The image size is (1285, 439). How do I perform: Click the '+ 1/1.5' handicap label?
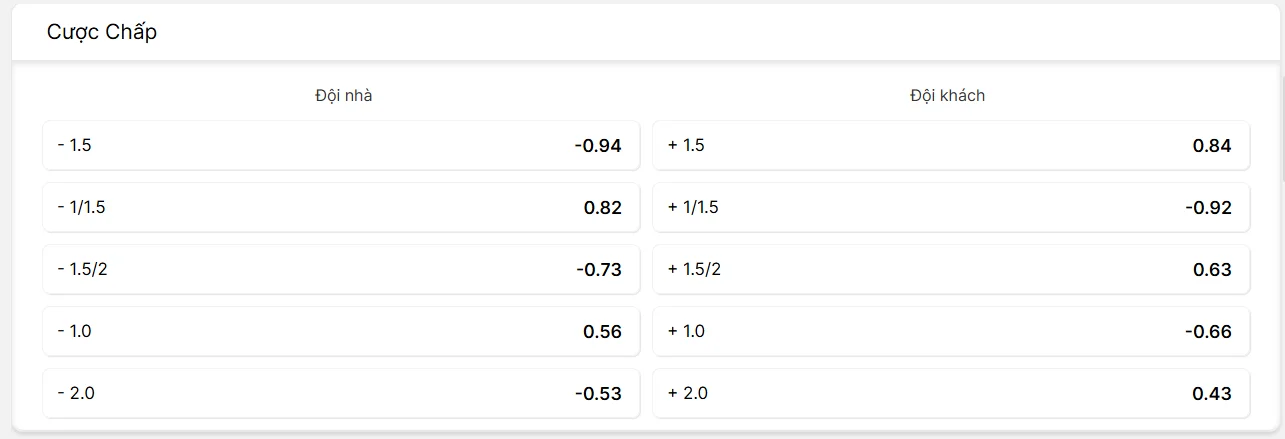pos(692,207)
